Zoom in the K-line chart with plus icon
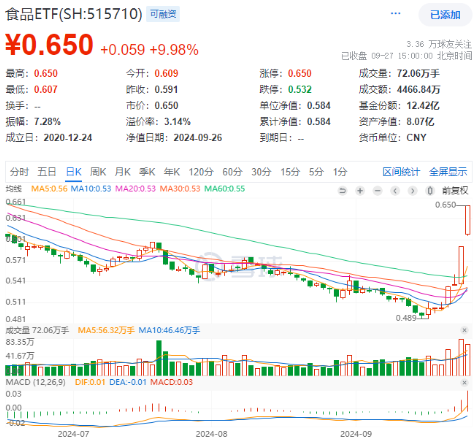This screenshot has height=442, width=476. point(360,191)
